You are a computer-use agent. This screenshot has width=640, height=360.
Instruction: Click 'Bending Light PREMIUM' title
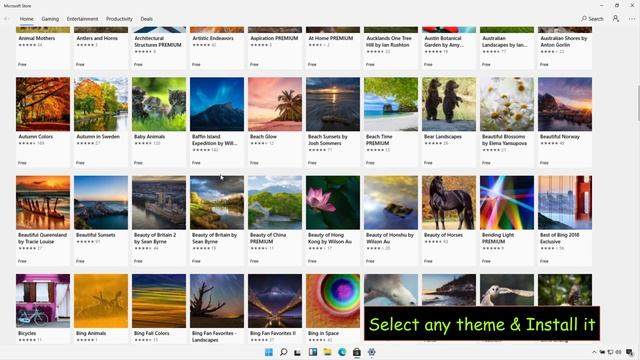tap(498, 238)
